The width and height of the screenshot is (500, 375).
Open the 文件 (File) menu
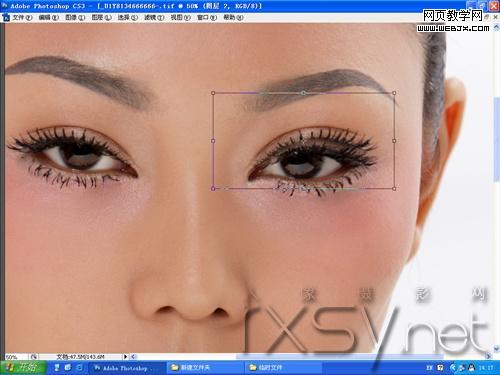(22, 17)
